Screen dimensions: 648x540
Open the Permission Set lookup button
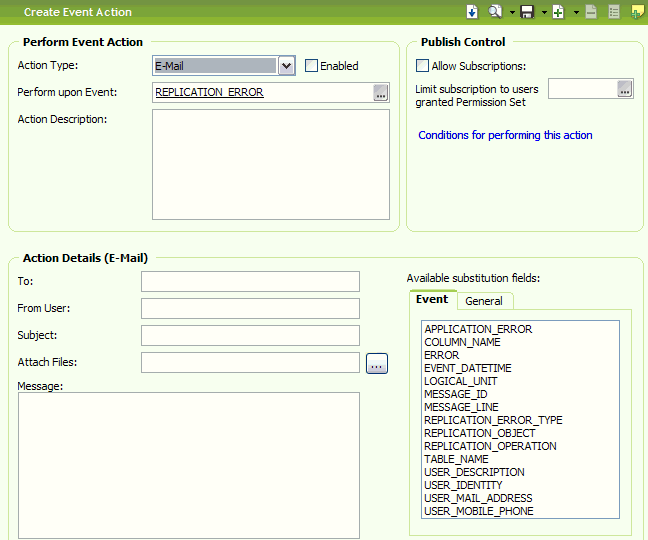click(x=625, y=89)
